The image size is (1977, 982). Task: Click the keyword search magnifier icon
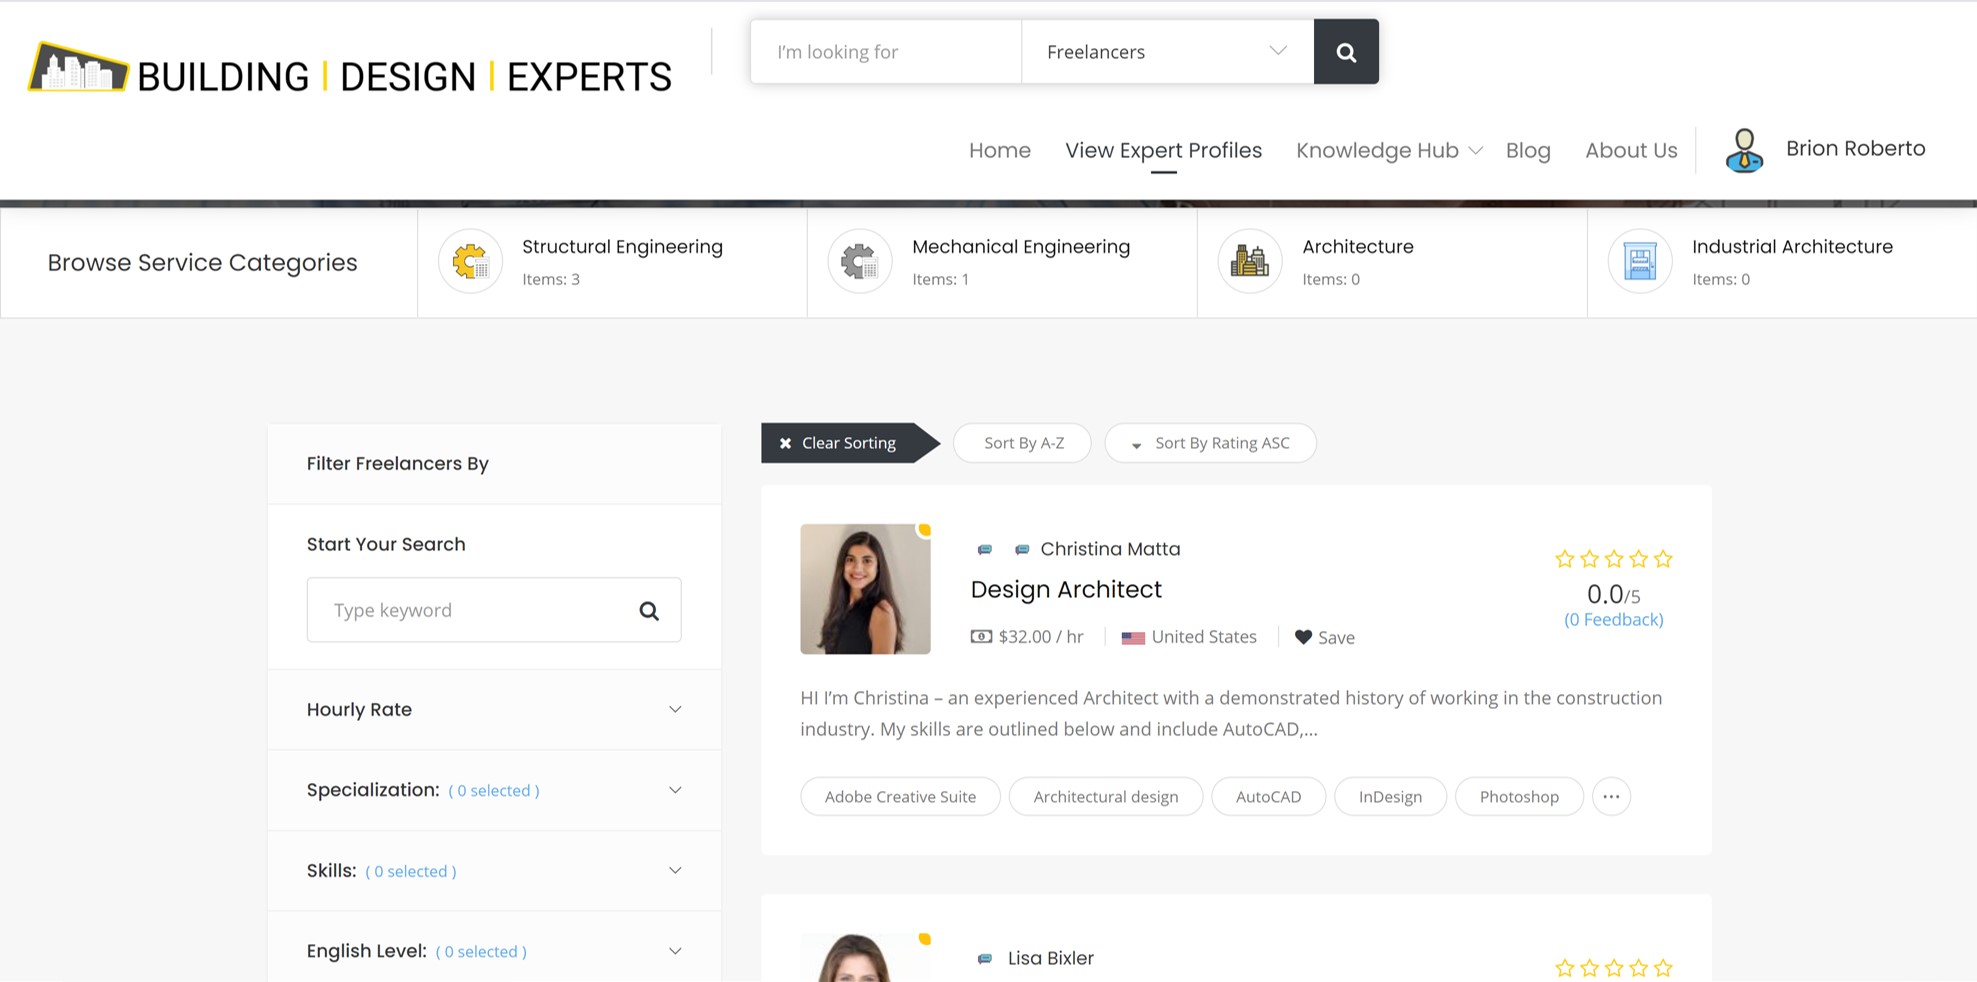coord(649,610)
